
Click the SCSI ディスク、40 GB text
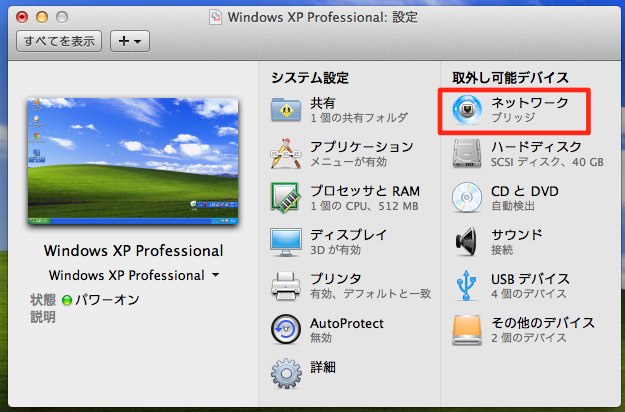click(x=547, y=162)
